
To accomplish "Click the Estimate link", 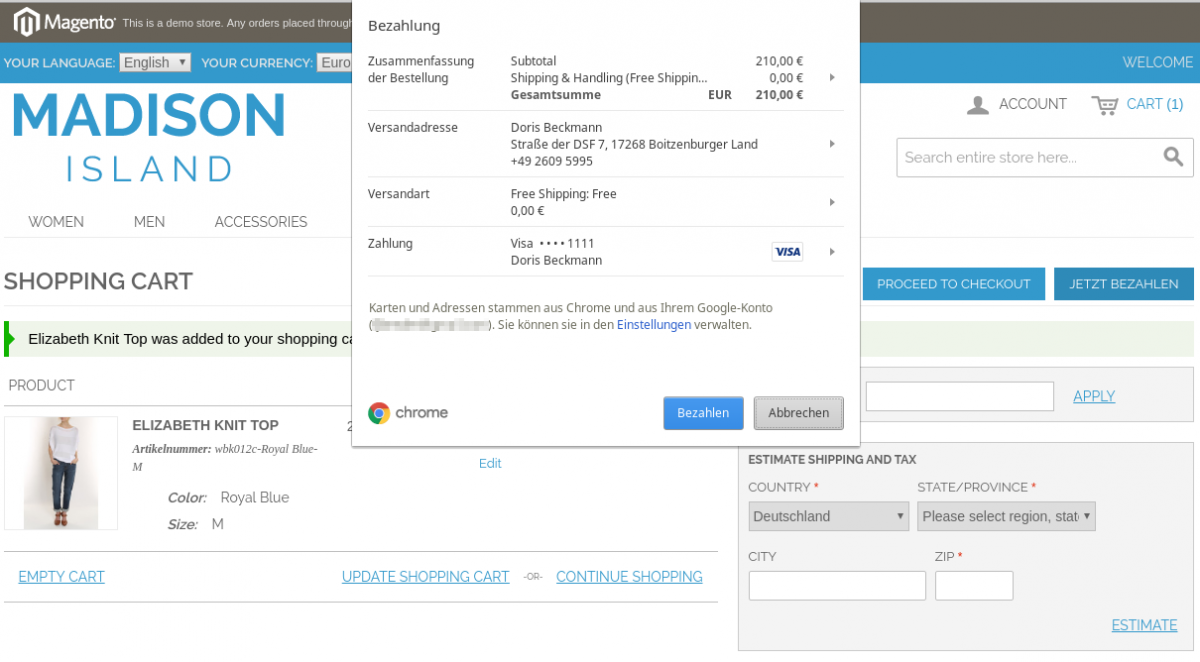I will click(x=1144, y=626).
